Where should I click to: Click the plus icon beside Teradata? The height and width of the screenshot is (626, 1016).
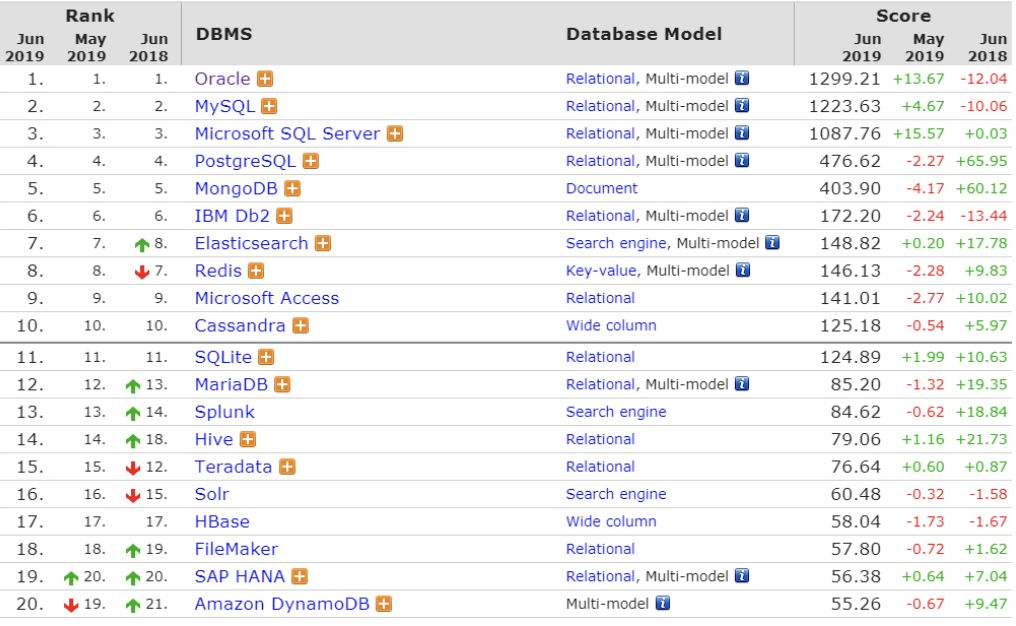pyautogui.click(x=288, y=467)
